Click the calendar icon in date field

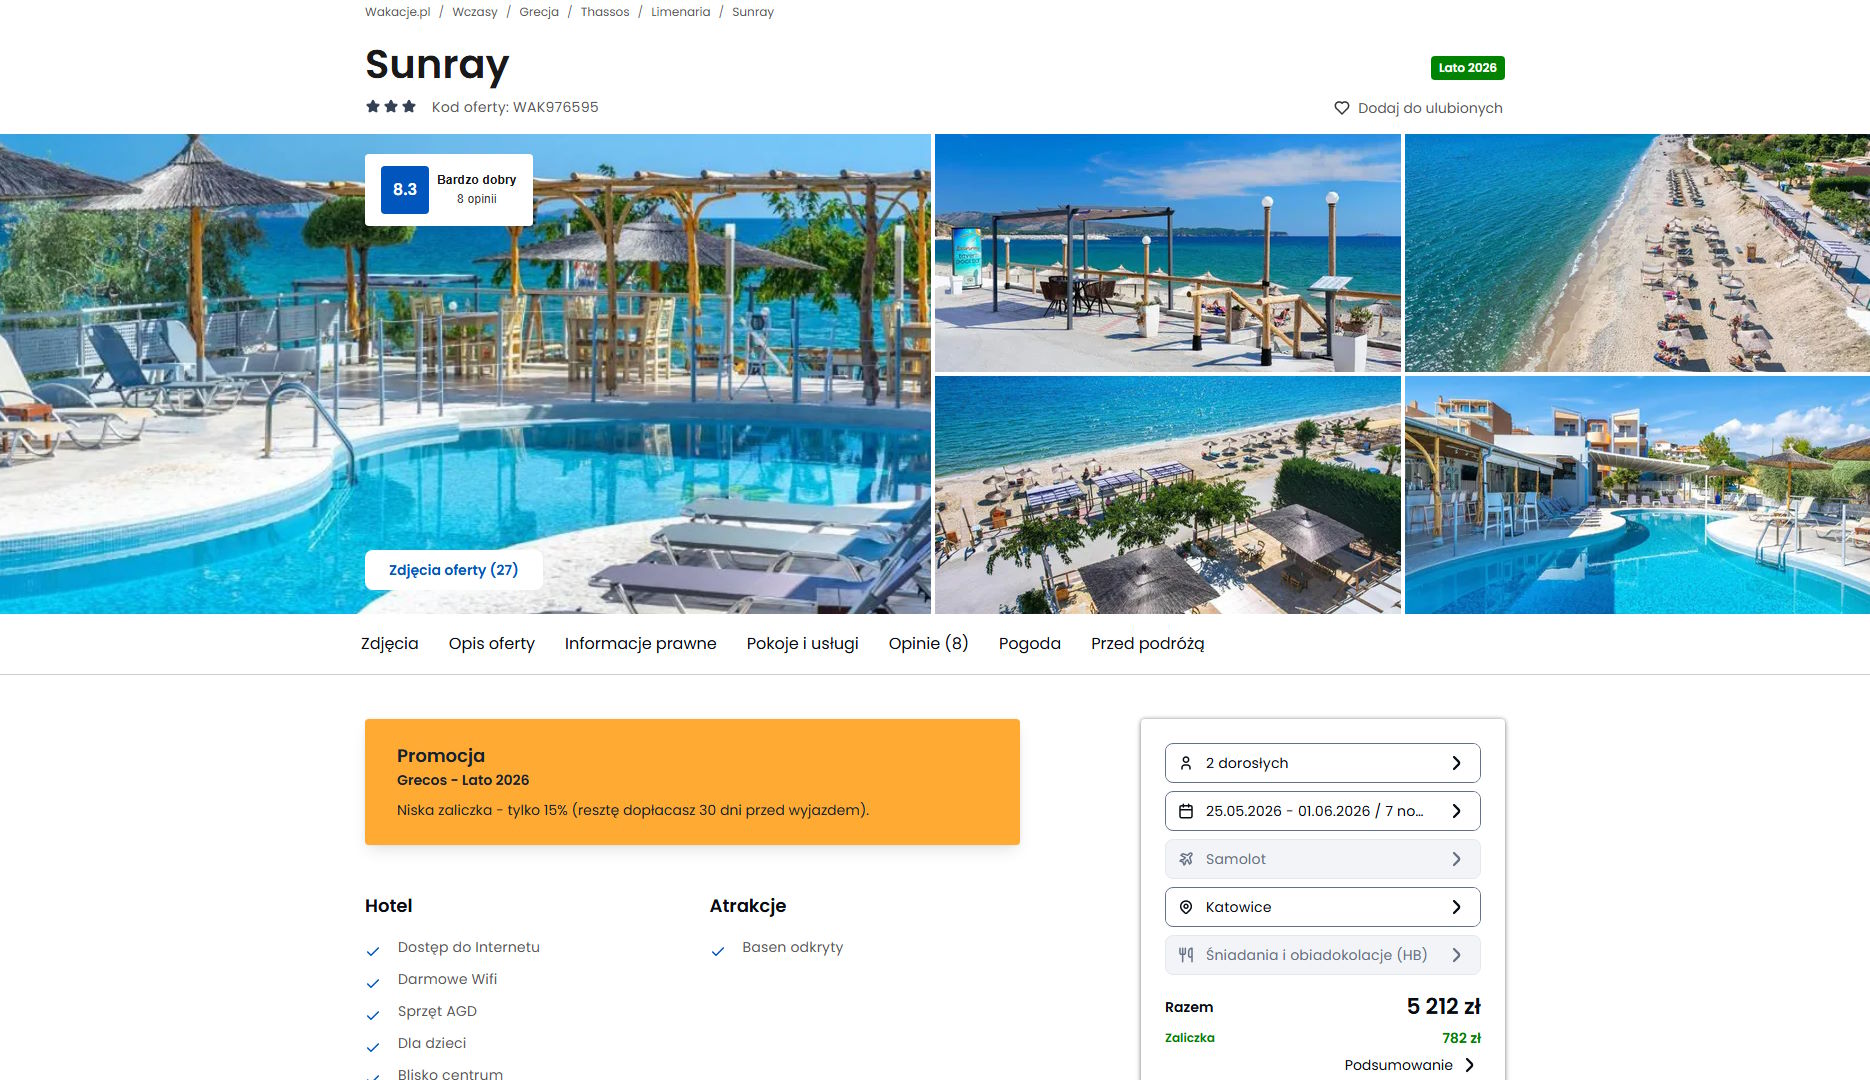[1186, 811]
